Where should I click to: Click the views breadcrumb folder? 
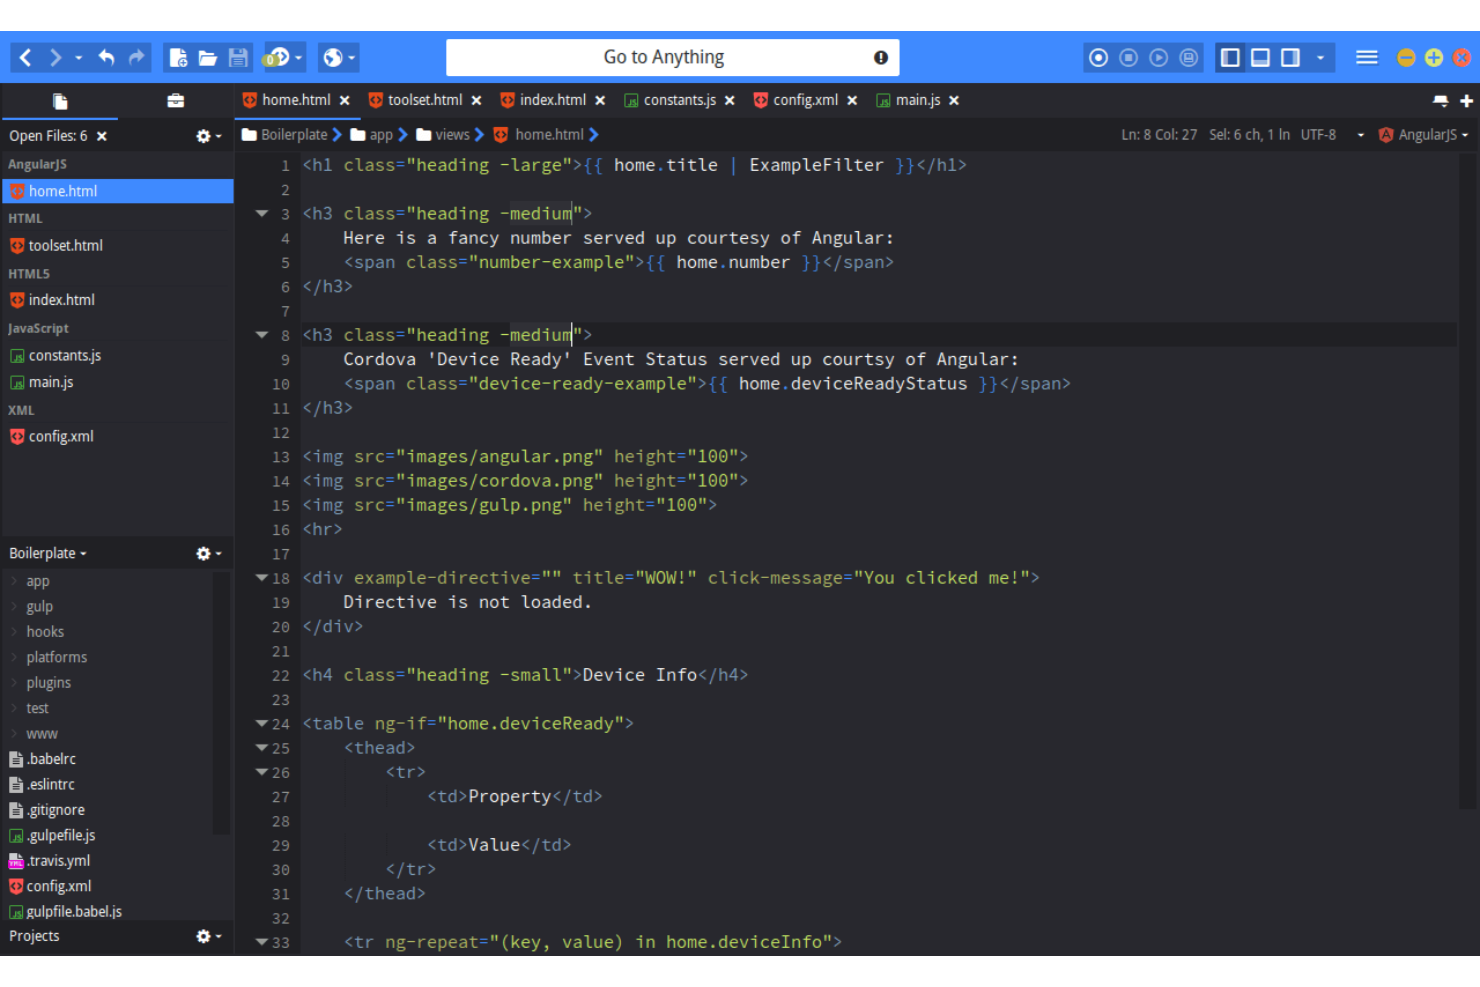(x=443, y=135)
